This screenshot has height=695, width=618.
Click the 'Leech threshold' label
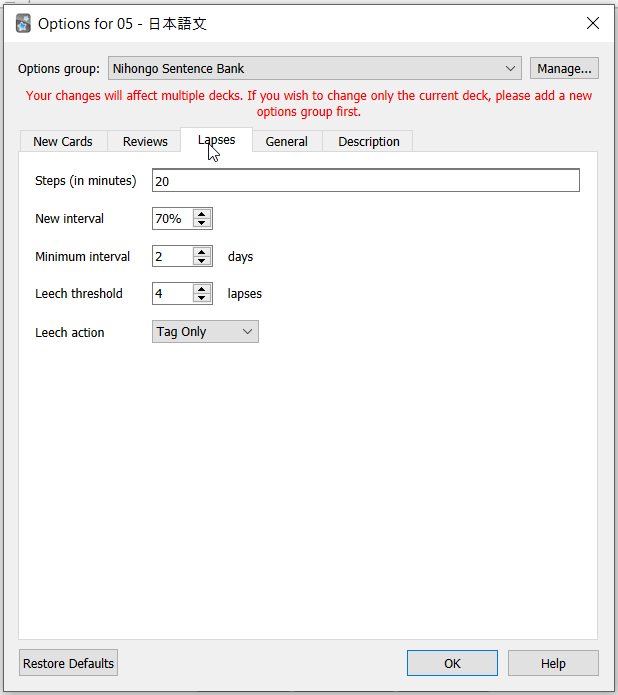coord(79,293)
